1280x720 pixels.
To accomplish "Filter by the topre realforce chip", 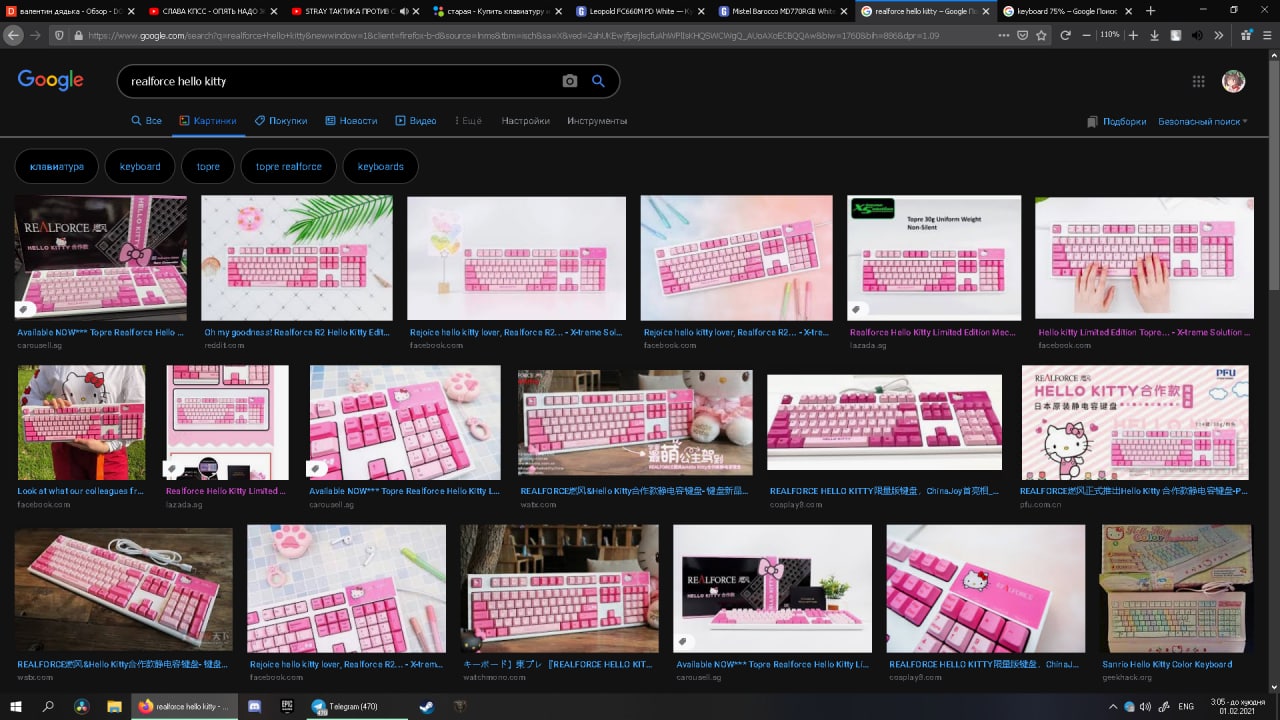I will click(x=288, y=167).
